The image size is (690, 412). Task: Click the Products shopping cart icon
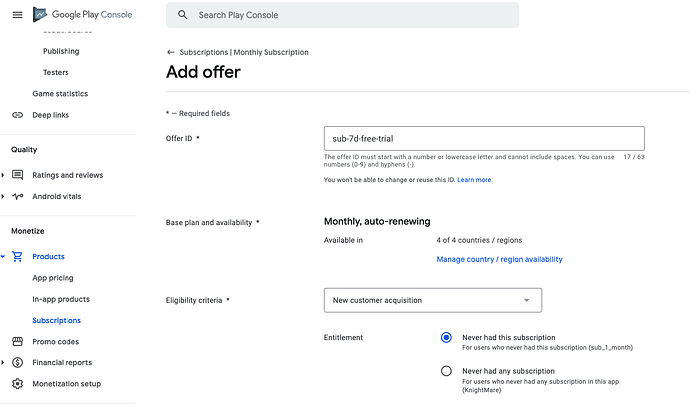17,256
